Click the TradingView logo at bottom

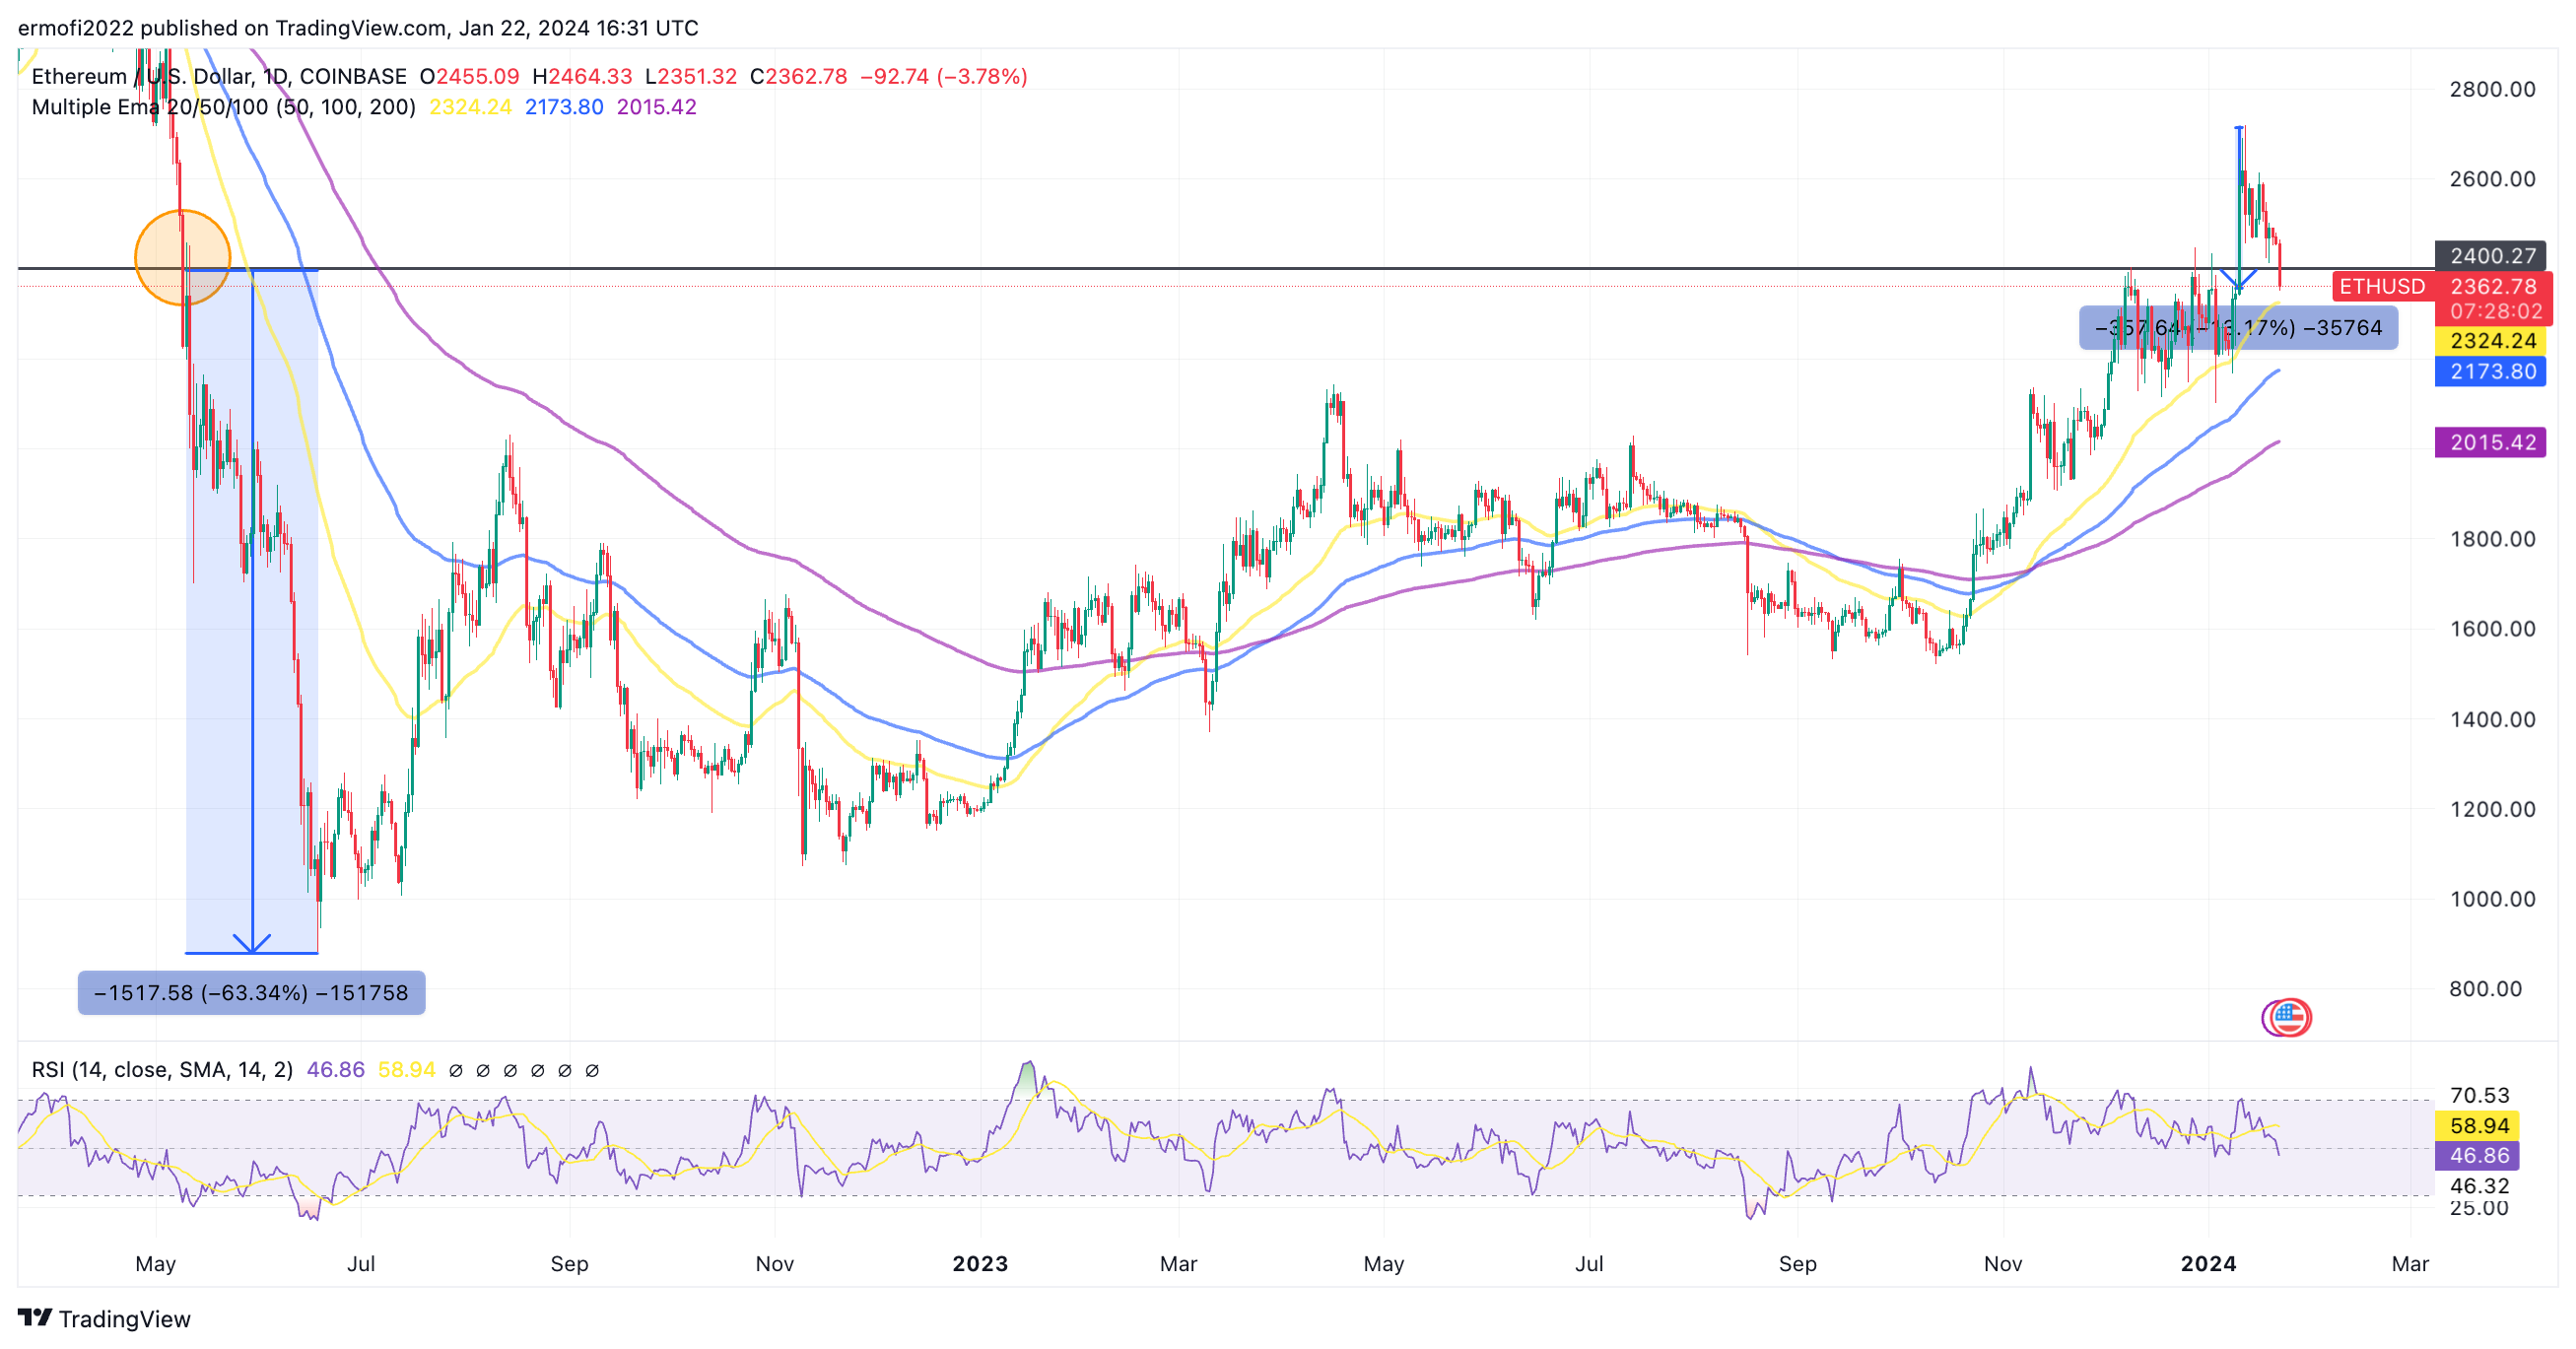click(104, 1318)
